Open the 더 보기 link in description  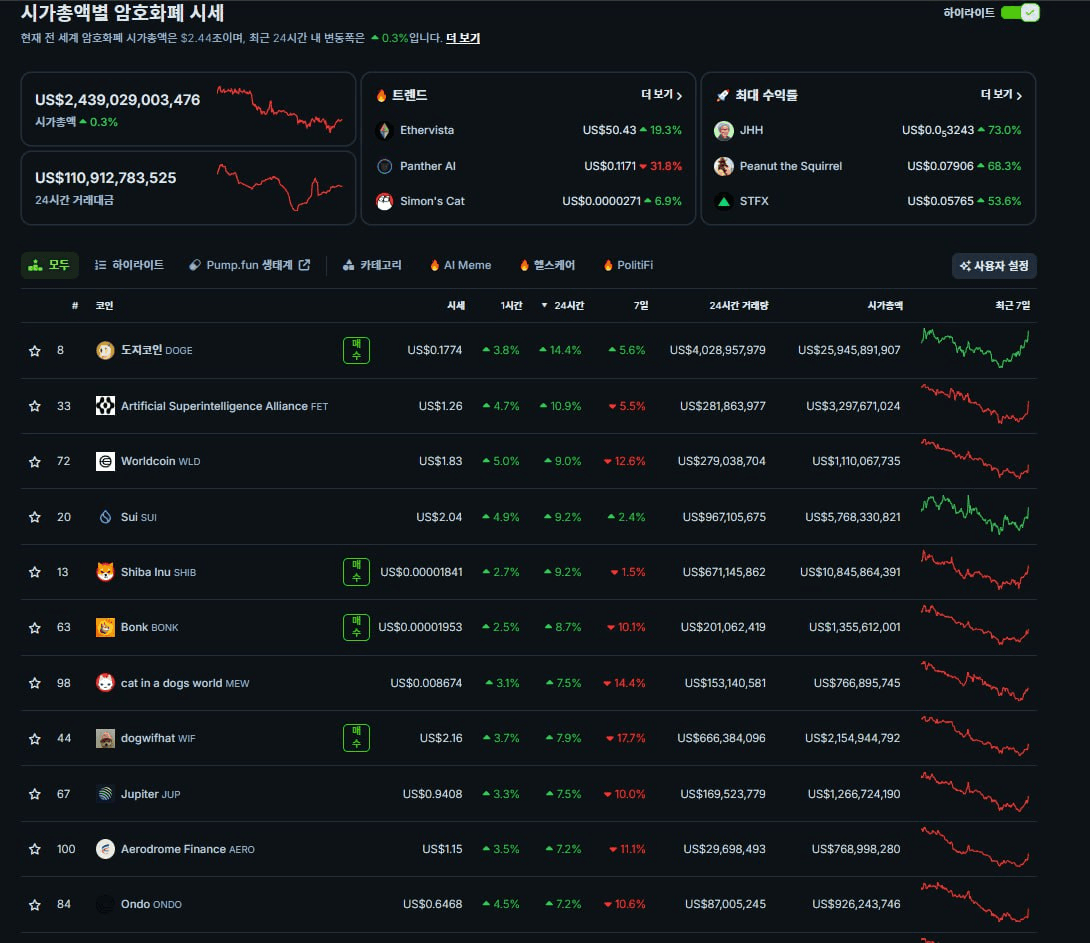(462, 38)
